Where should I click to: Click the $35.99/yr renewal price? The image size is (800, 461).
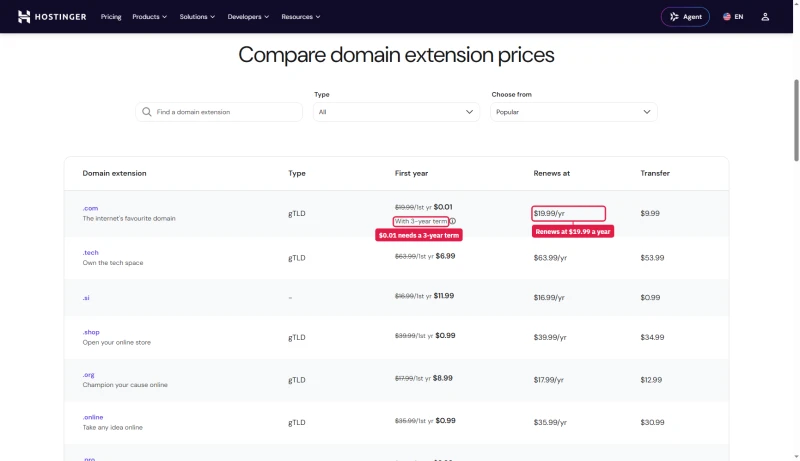[550, 422]
